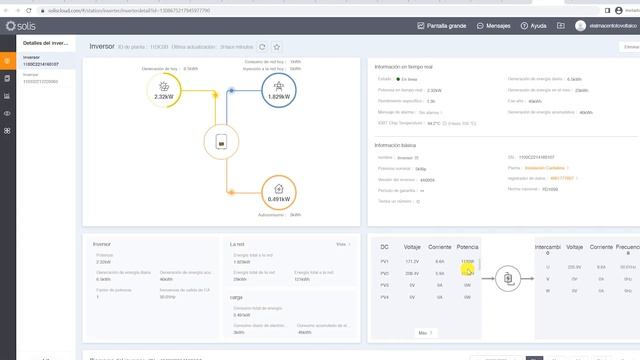Open the Pantalla grande view
This screenshot has width=640, height=360.
click(x=442, y=26)
